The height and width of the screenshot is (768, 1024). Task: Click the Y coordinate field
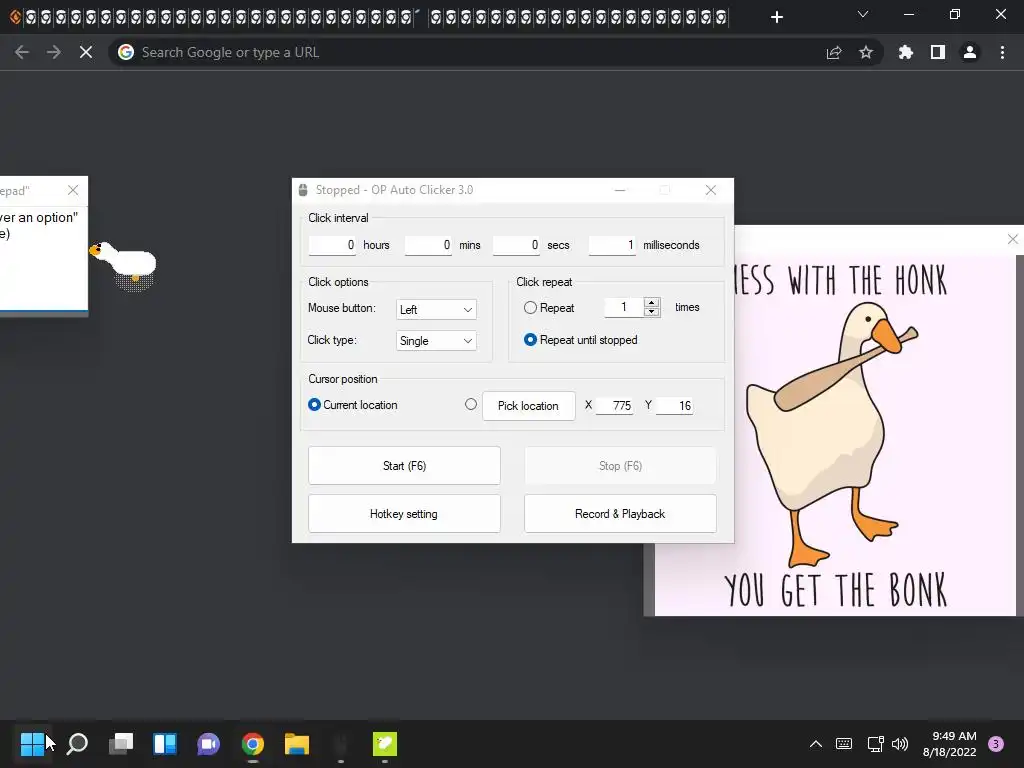coord(675,406)
